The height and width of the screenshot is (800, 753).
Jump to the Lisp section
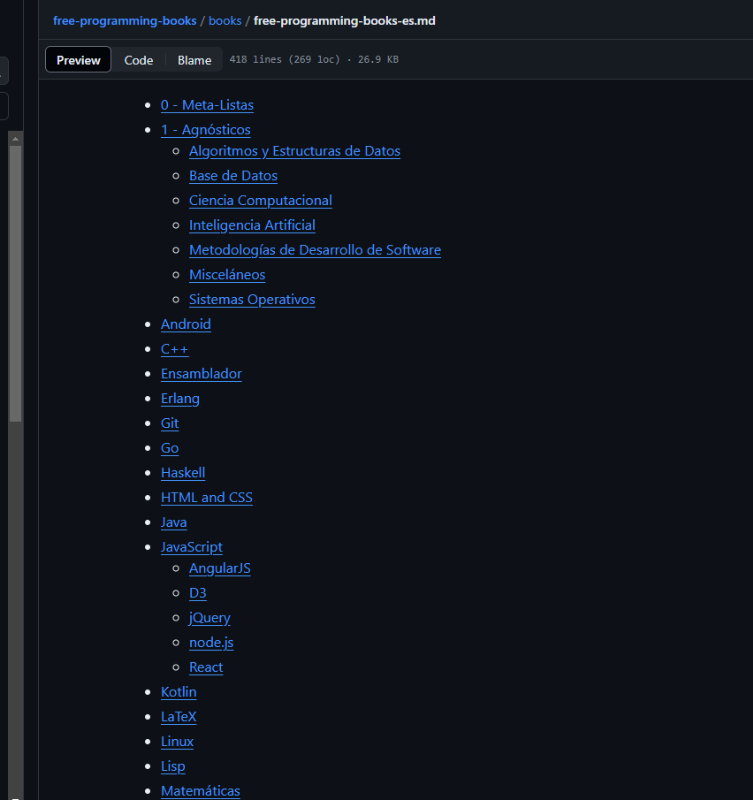173,766
